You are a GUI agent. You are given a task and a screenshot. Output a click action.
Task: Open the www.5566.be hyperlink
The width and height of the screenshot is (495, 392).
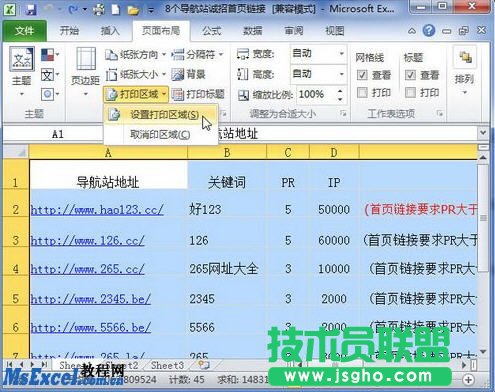point(91,327)
